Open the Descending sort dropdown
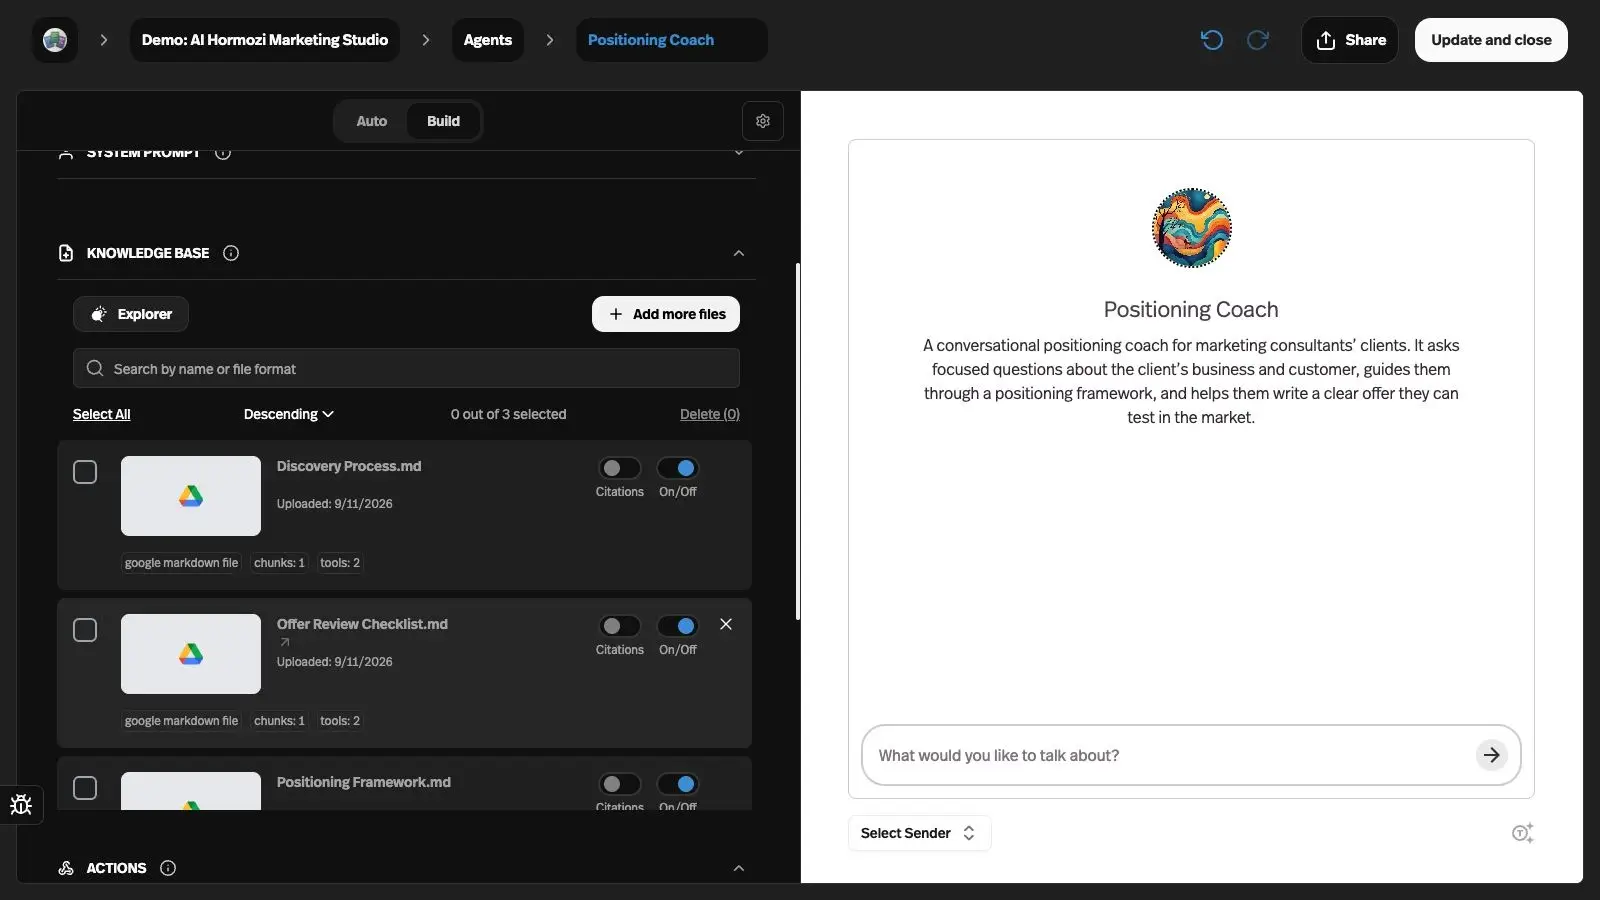 click(x=288, y=414)
